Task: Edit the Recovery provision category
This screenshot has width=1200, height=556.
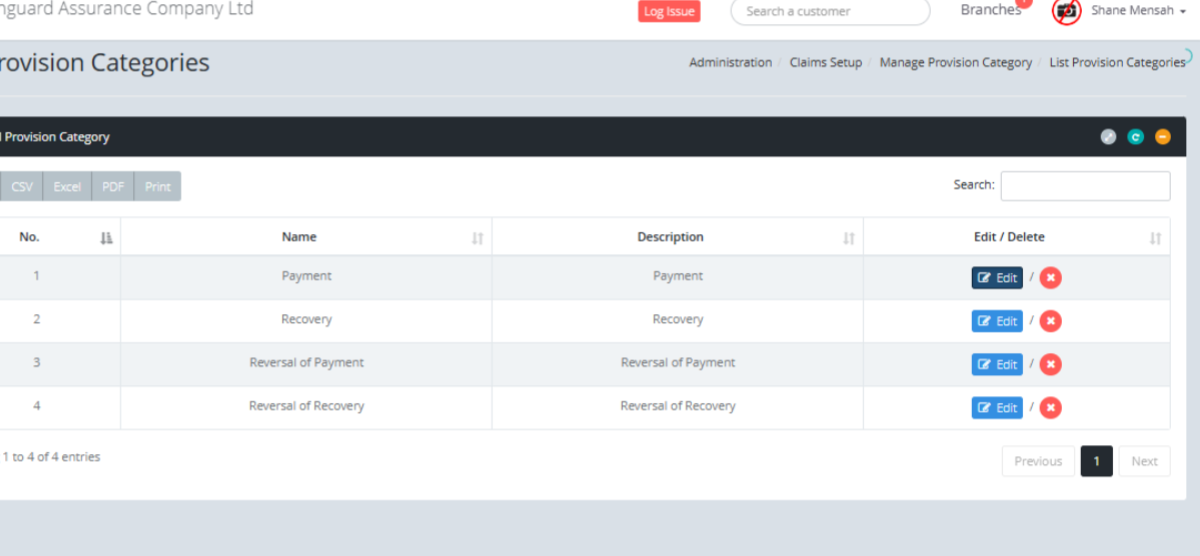Action: coord(996,321)
